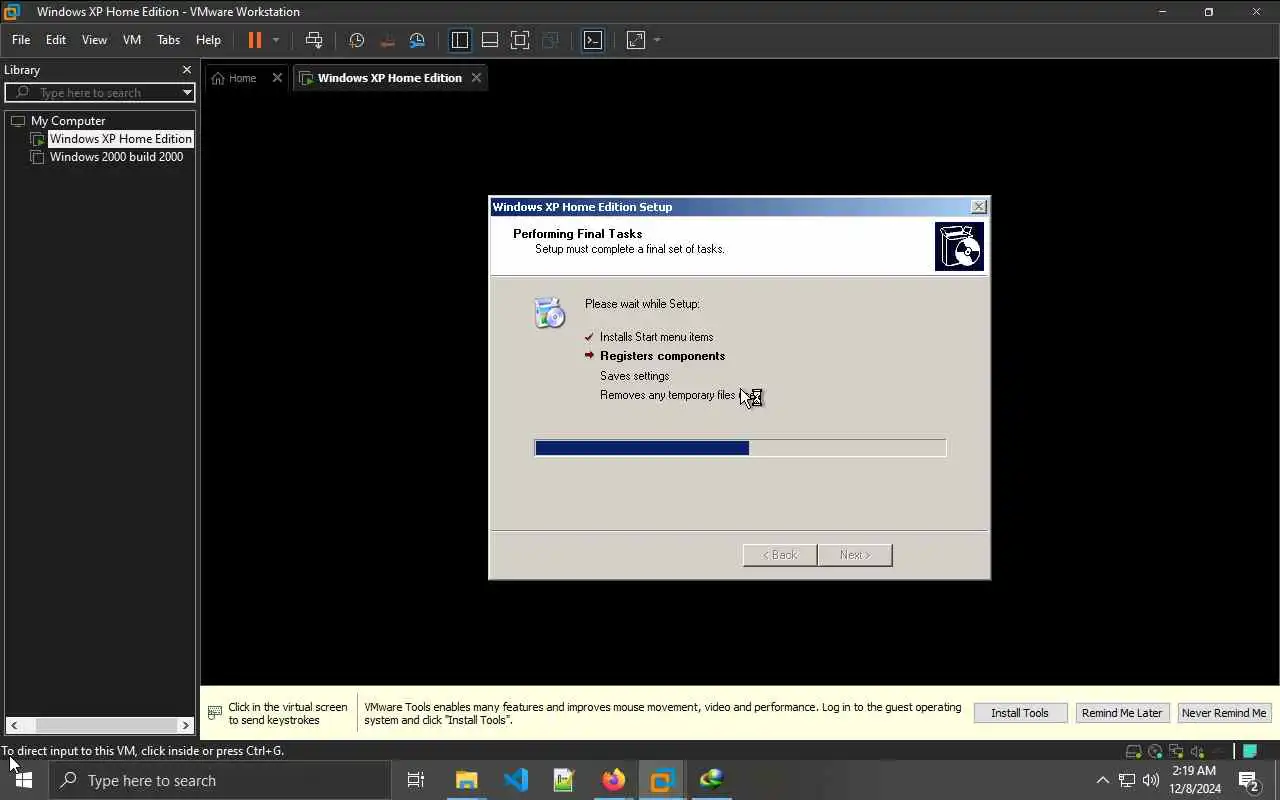Pause the virtual machine
Viewport: 1280px width, 800px height.
tap(255, 40)
